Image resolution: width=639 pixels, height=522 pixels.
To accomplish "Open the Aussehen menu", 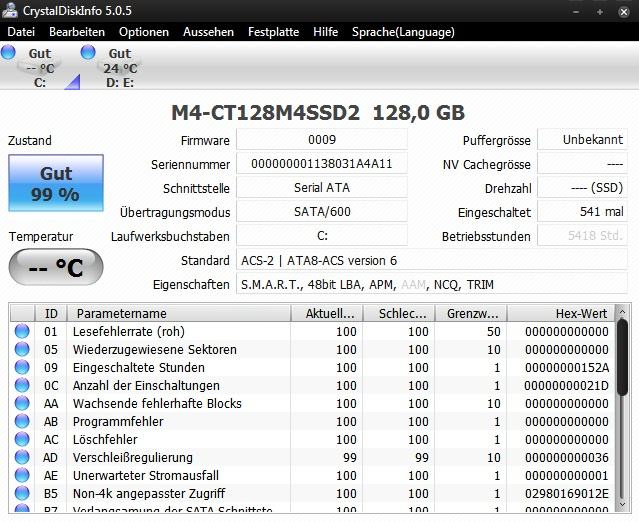I will (208, 32).
